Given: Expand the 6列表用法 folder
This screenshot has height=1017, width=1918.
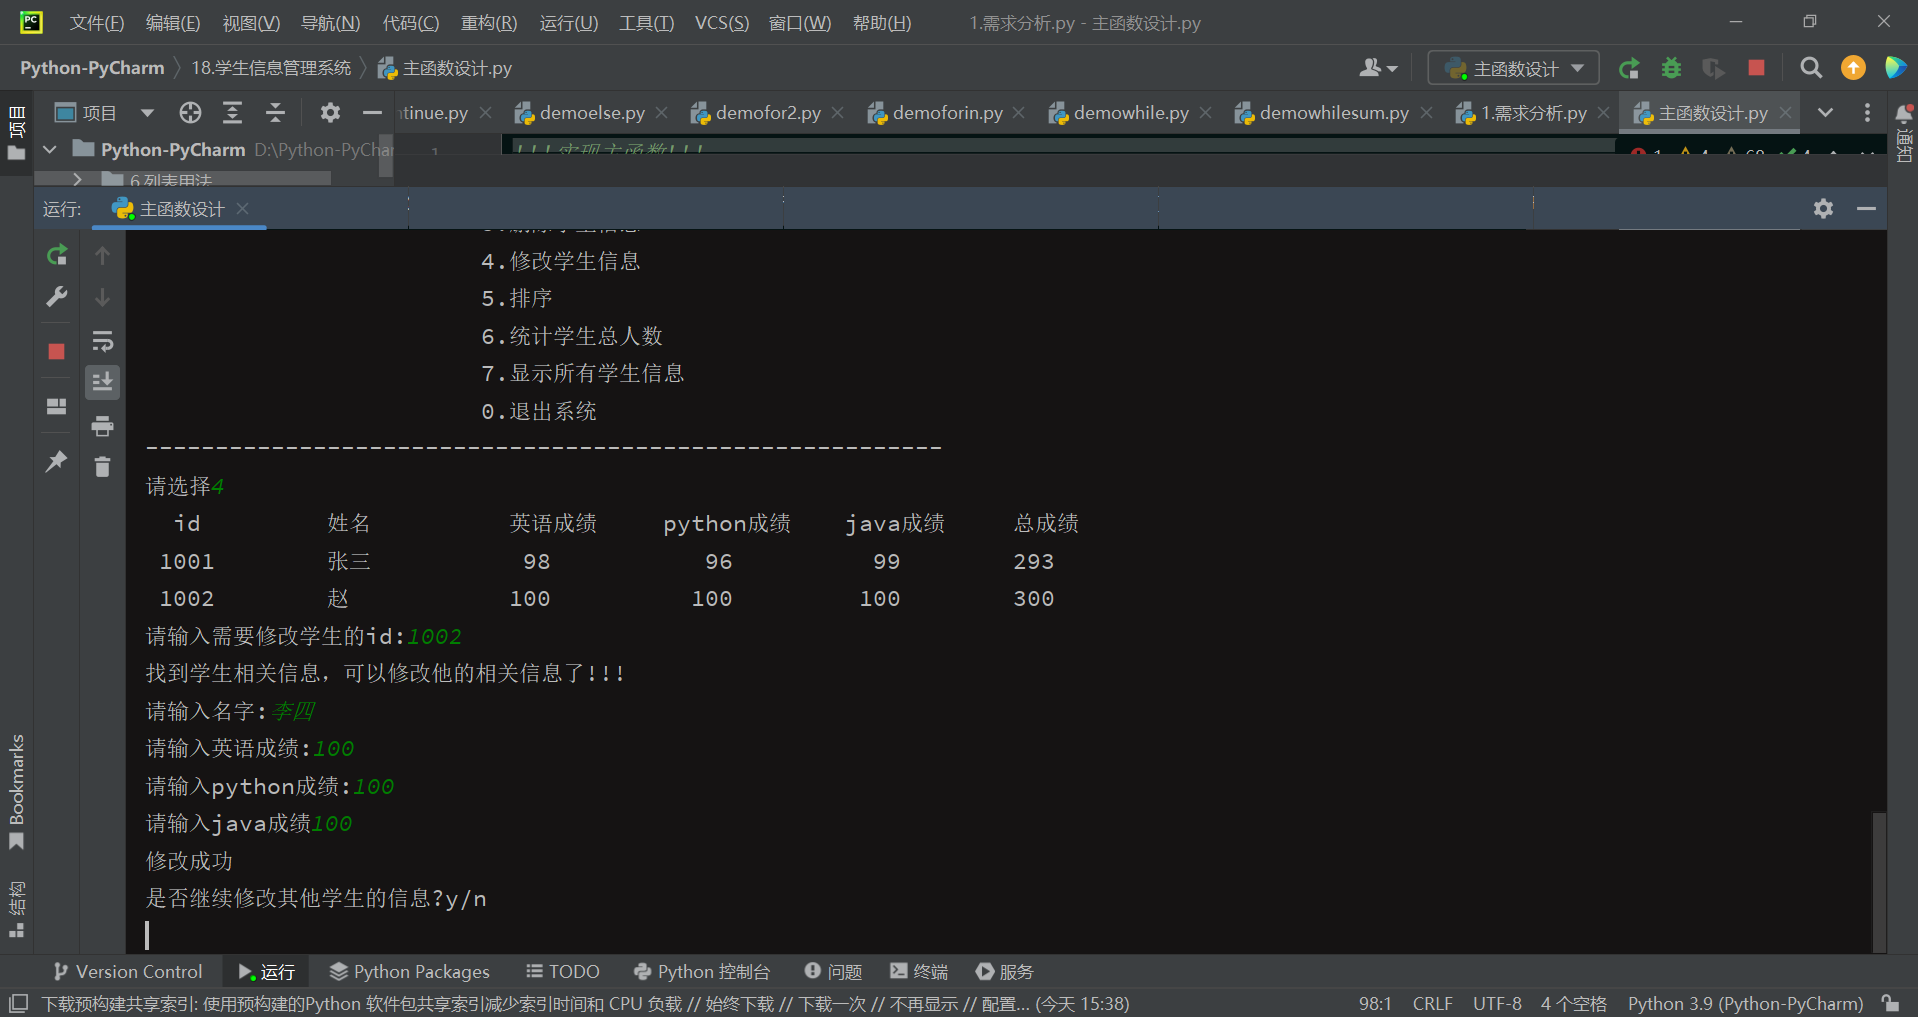Looking at the screenshot, I should point(77,180).
